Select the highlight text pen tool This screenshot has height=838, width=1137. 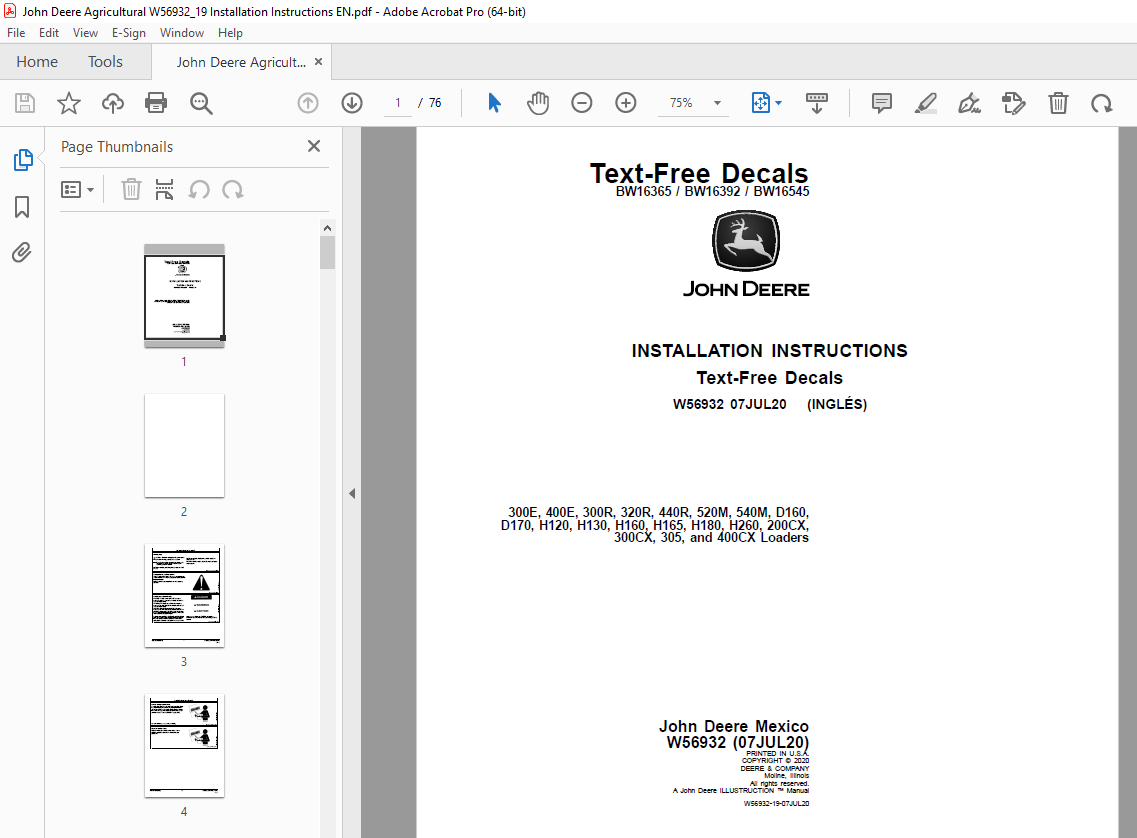[926, 103]
